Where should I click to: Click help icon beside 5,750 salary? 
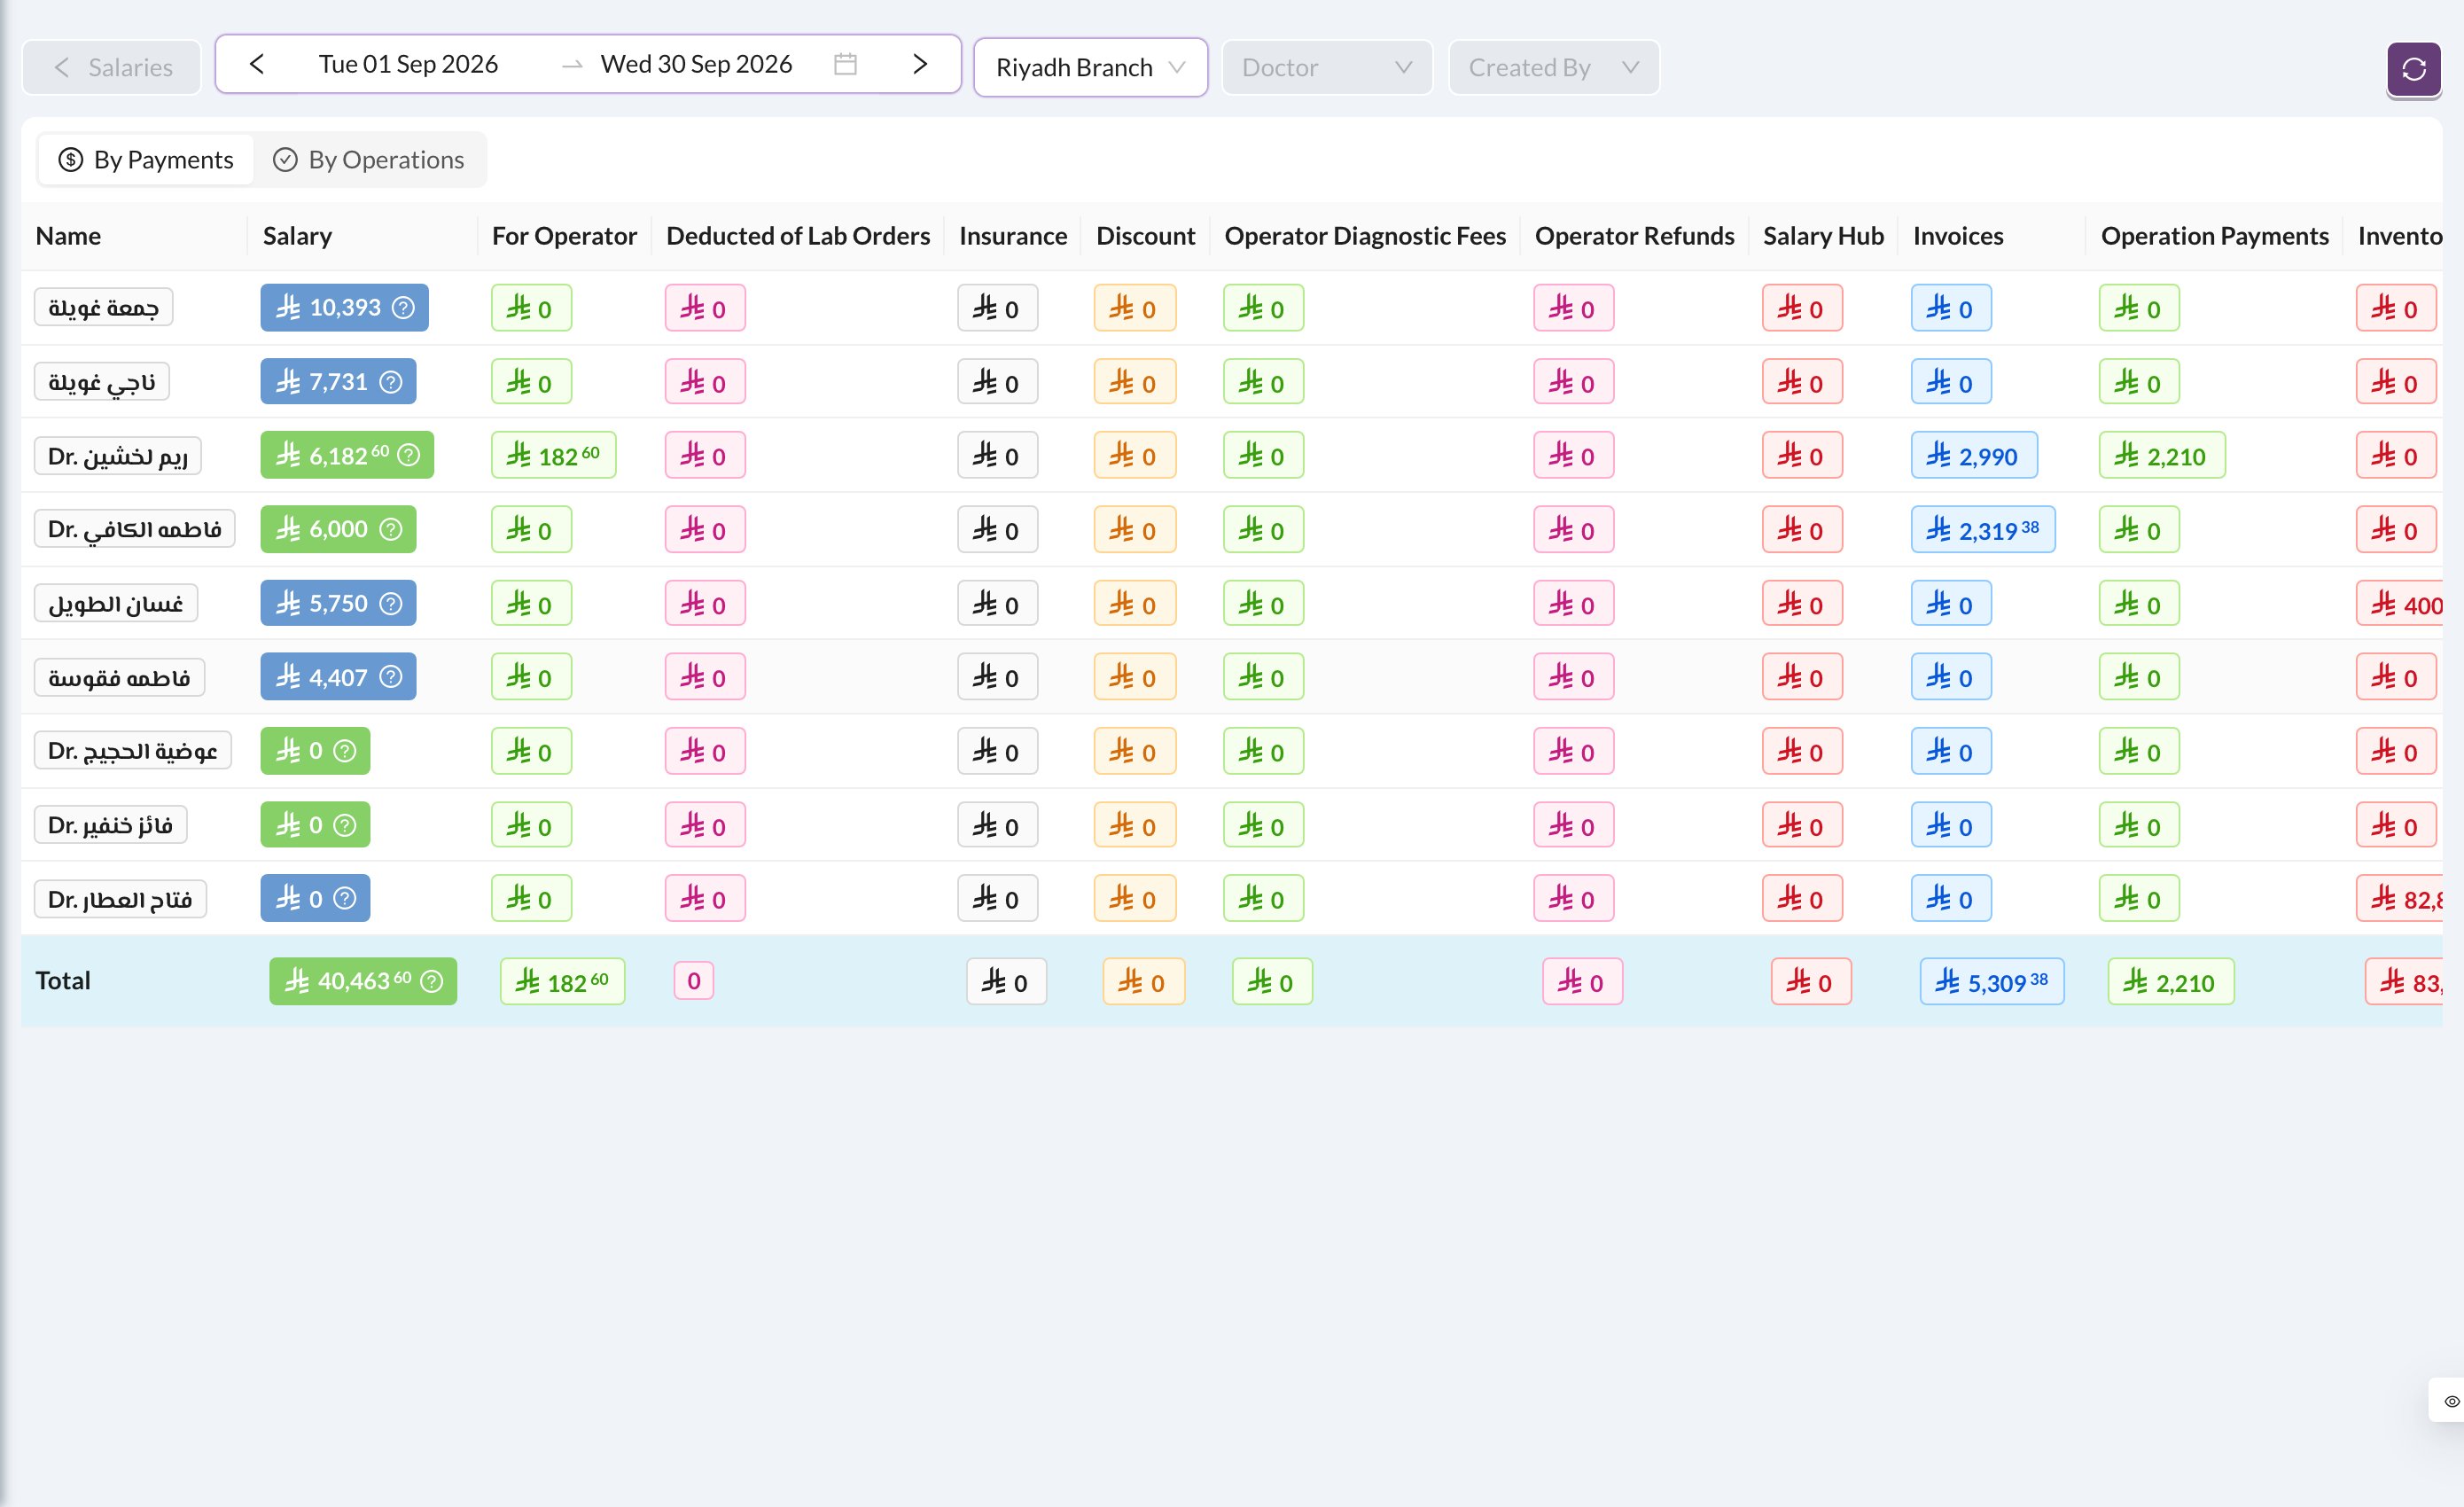[x=391, y=603]
